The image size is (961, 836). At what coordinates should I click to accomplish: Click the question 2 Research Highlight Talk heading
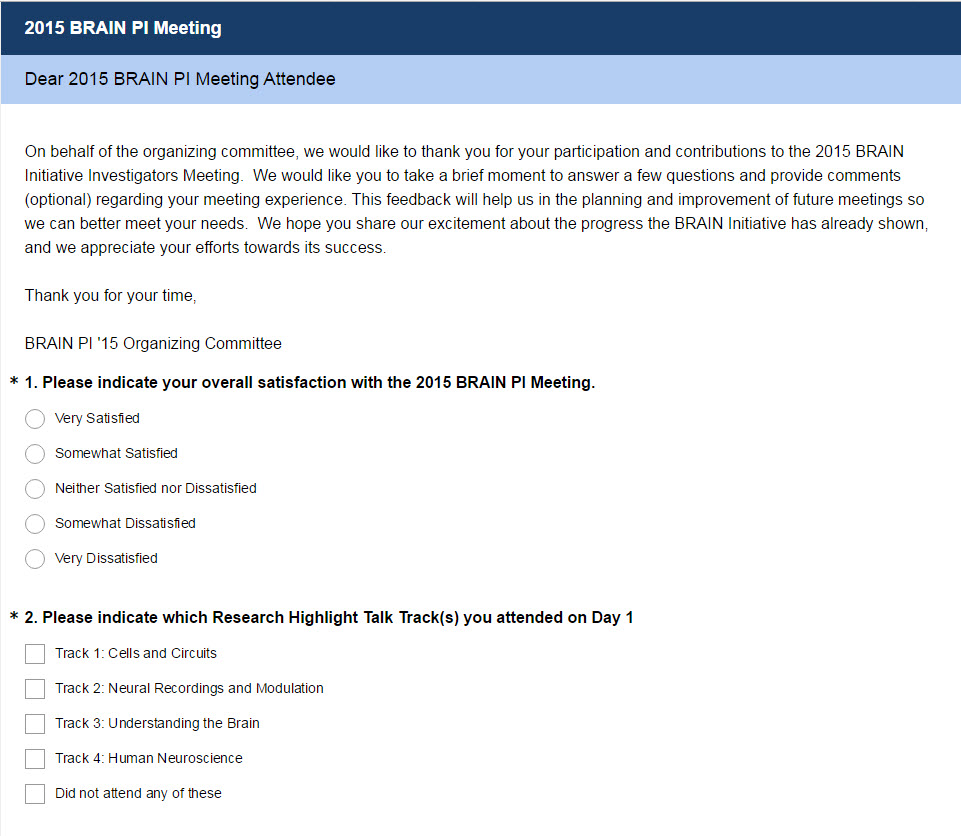(x=337, y=618)
